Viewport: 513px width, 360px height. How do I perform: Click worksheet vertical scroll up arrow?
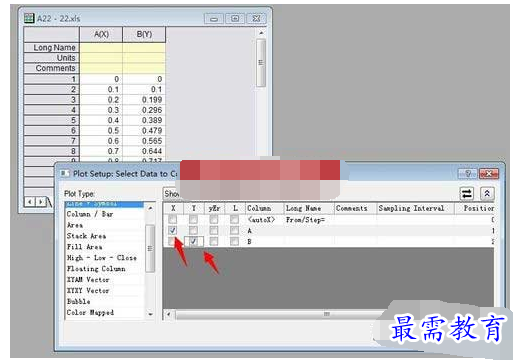261,33
